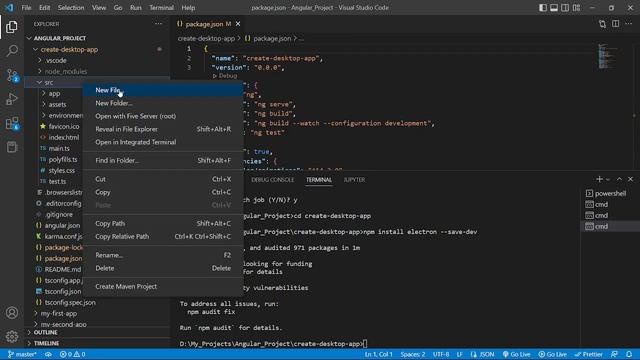Switch to the Debug Console panel tab
Viewport: 640px width, 360px height.
[272, 180]
